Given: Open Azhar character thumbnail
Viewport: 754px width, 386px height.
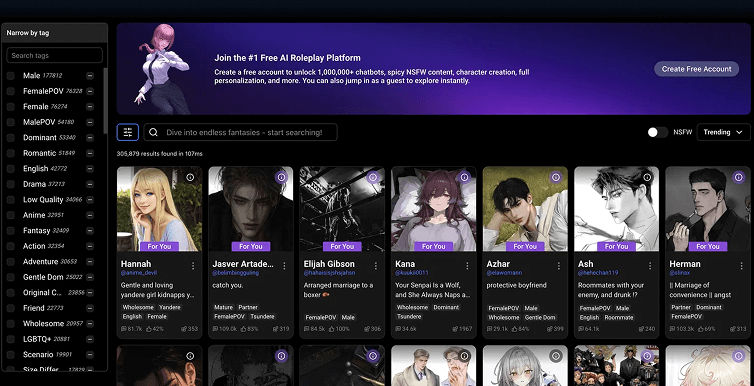Looking at the screenshot, I should tap(525, 209).
